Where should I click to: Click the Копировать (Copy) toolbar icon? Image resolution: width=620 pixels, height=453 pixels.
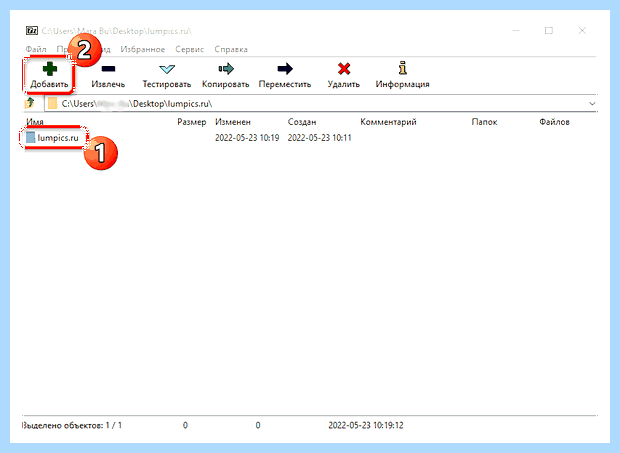pos(226,69)
